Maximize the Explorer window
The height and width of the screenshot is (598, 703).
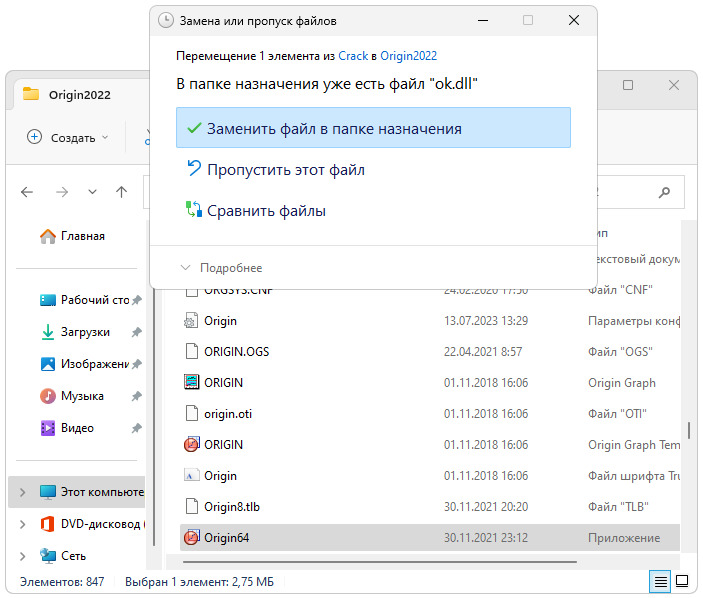pos(628,85)
